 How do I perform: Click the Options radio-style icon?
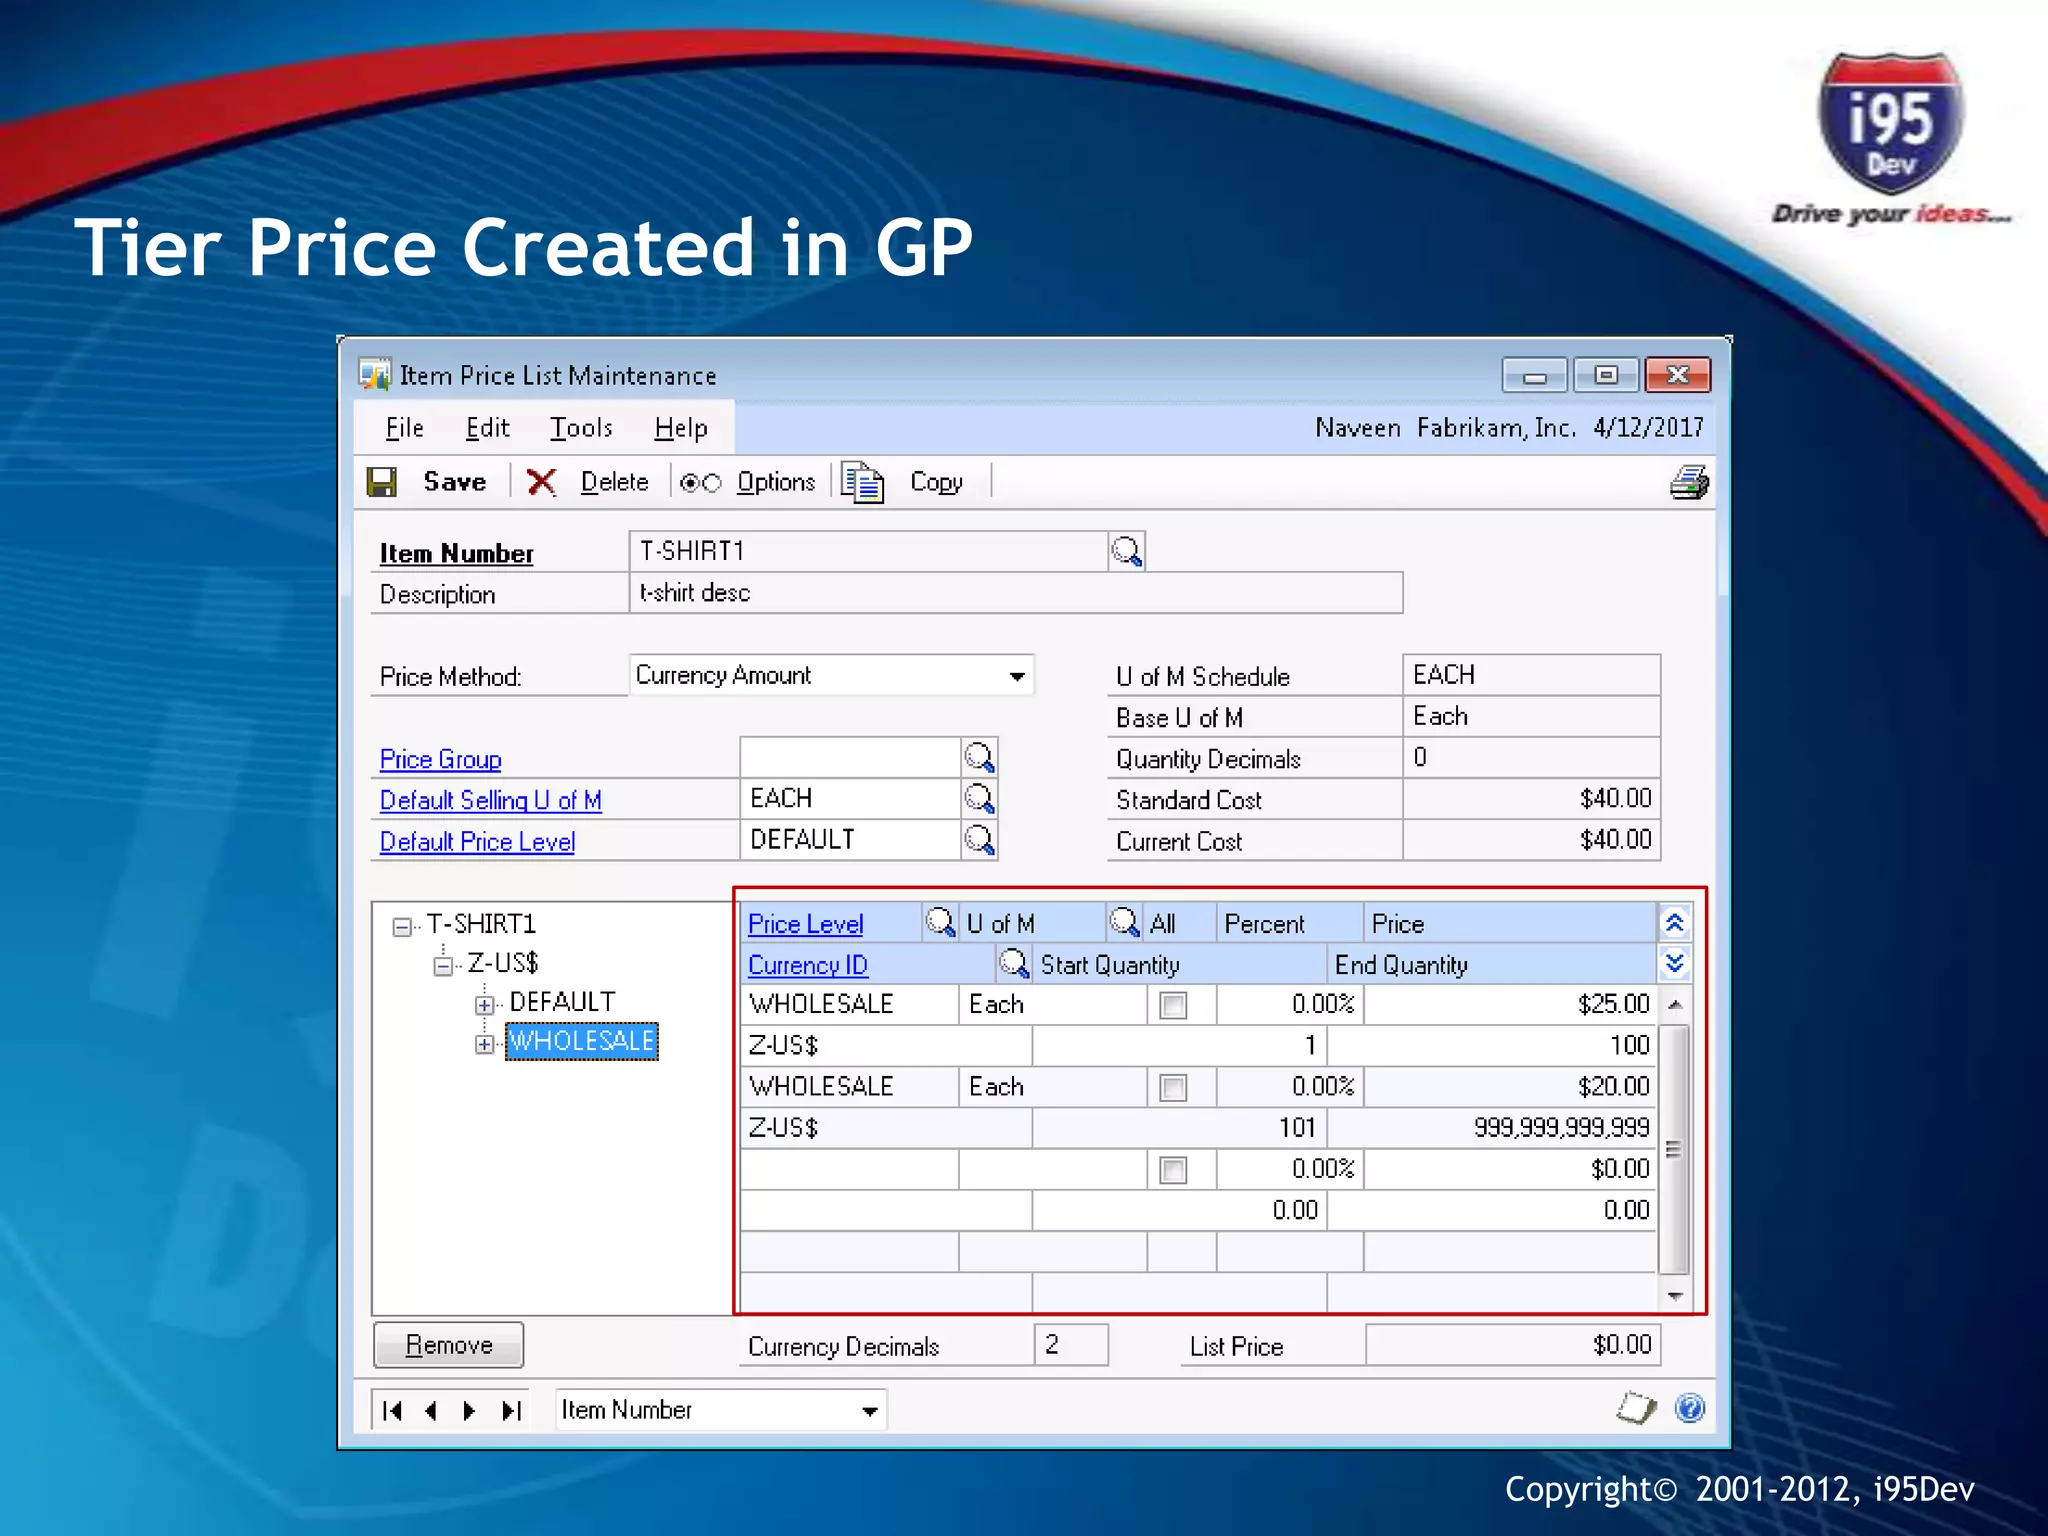pos(700,483)
